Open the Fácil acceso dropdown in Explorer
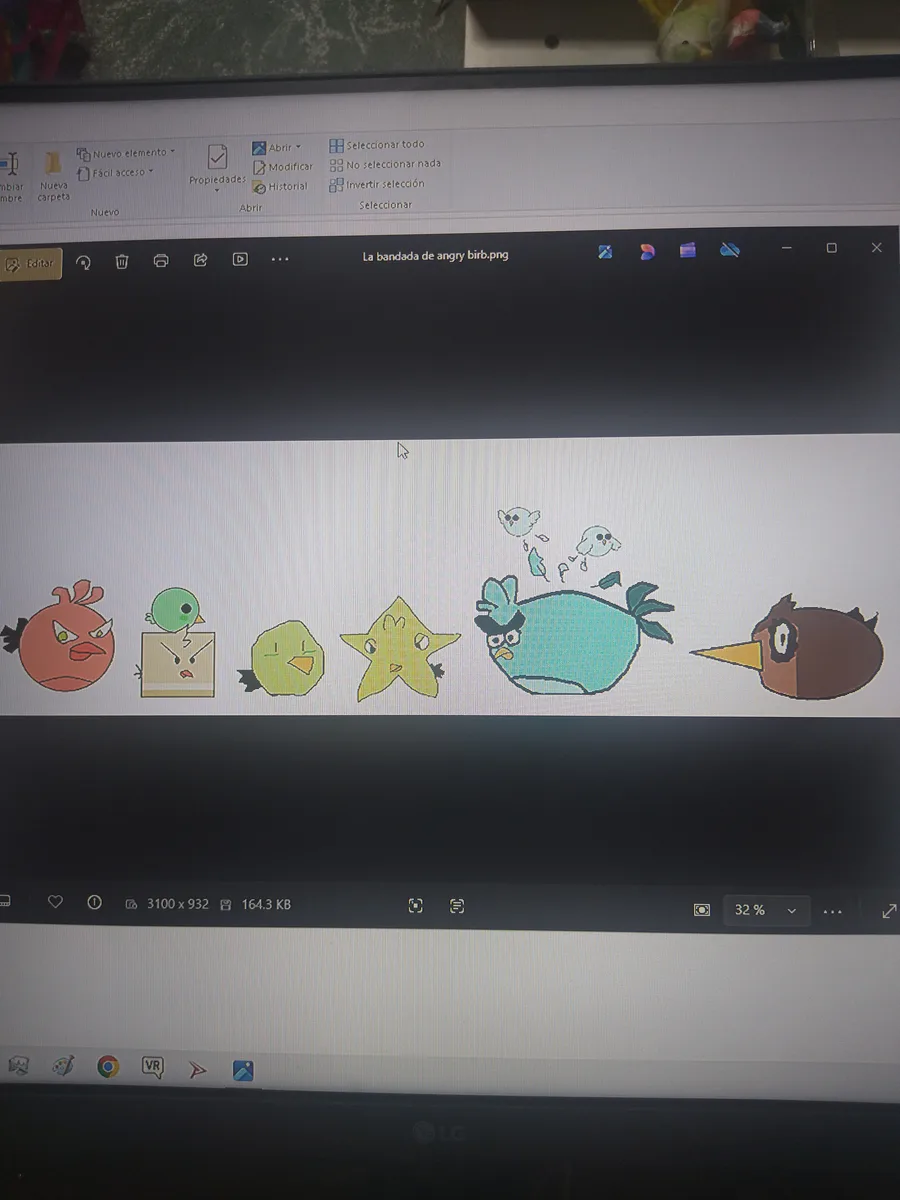The width and height of the screenshot is (900, 1200). point(116,173)
